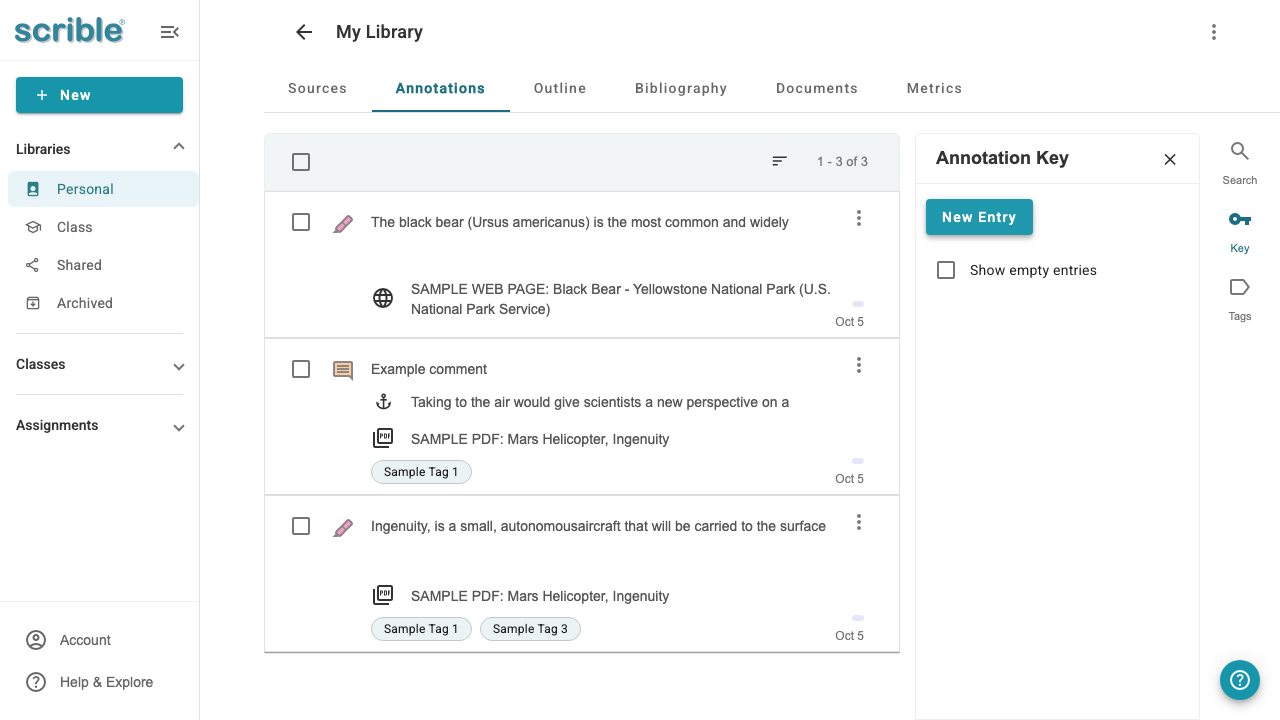The image size is (1280, 720).
Task: Click the My Library title
Action: point(379,32)
